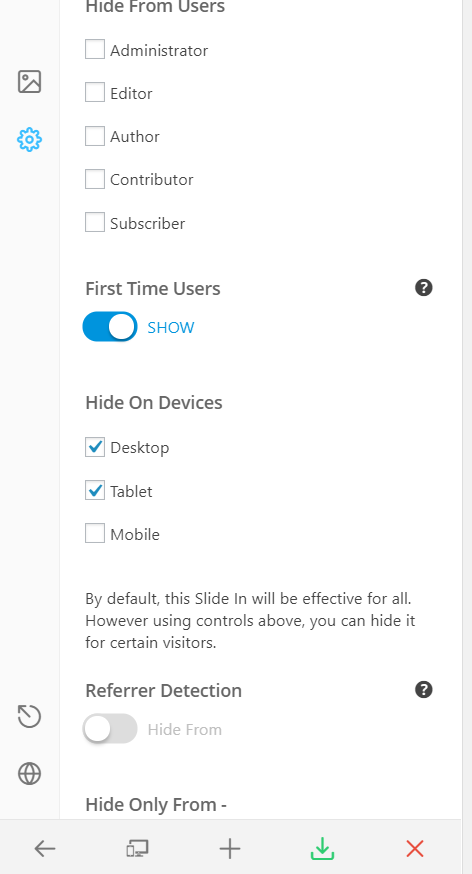Check the Subscriber checkbox
The image size is (472, 874).
(x=95, y=222)
